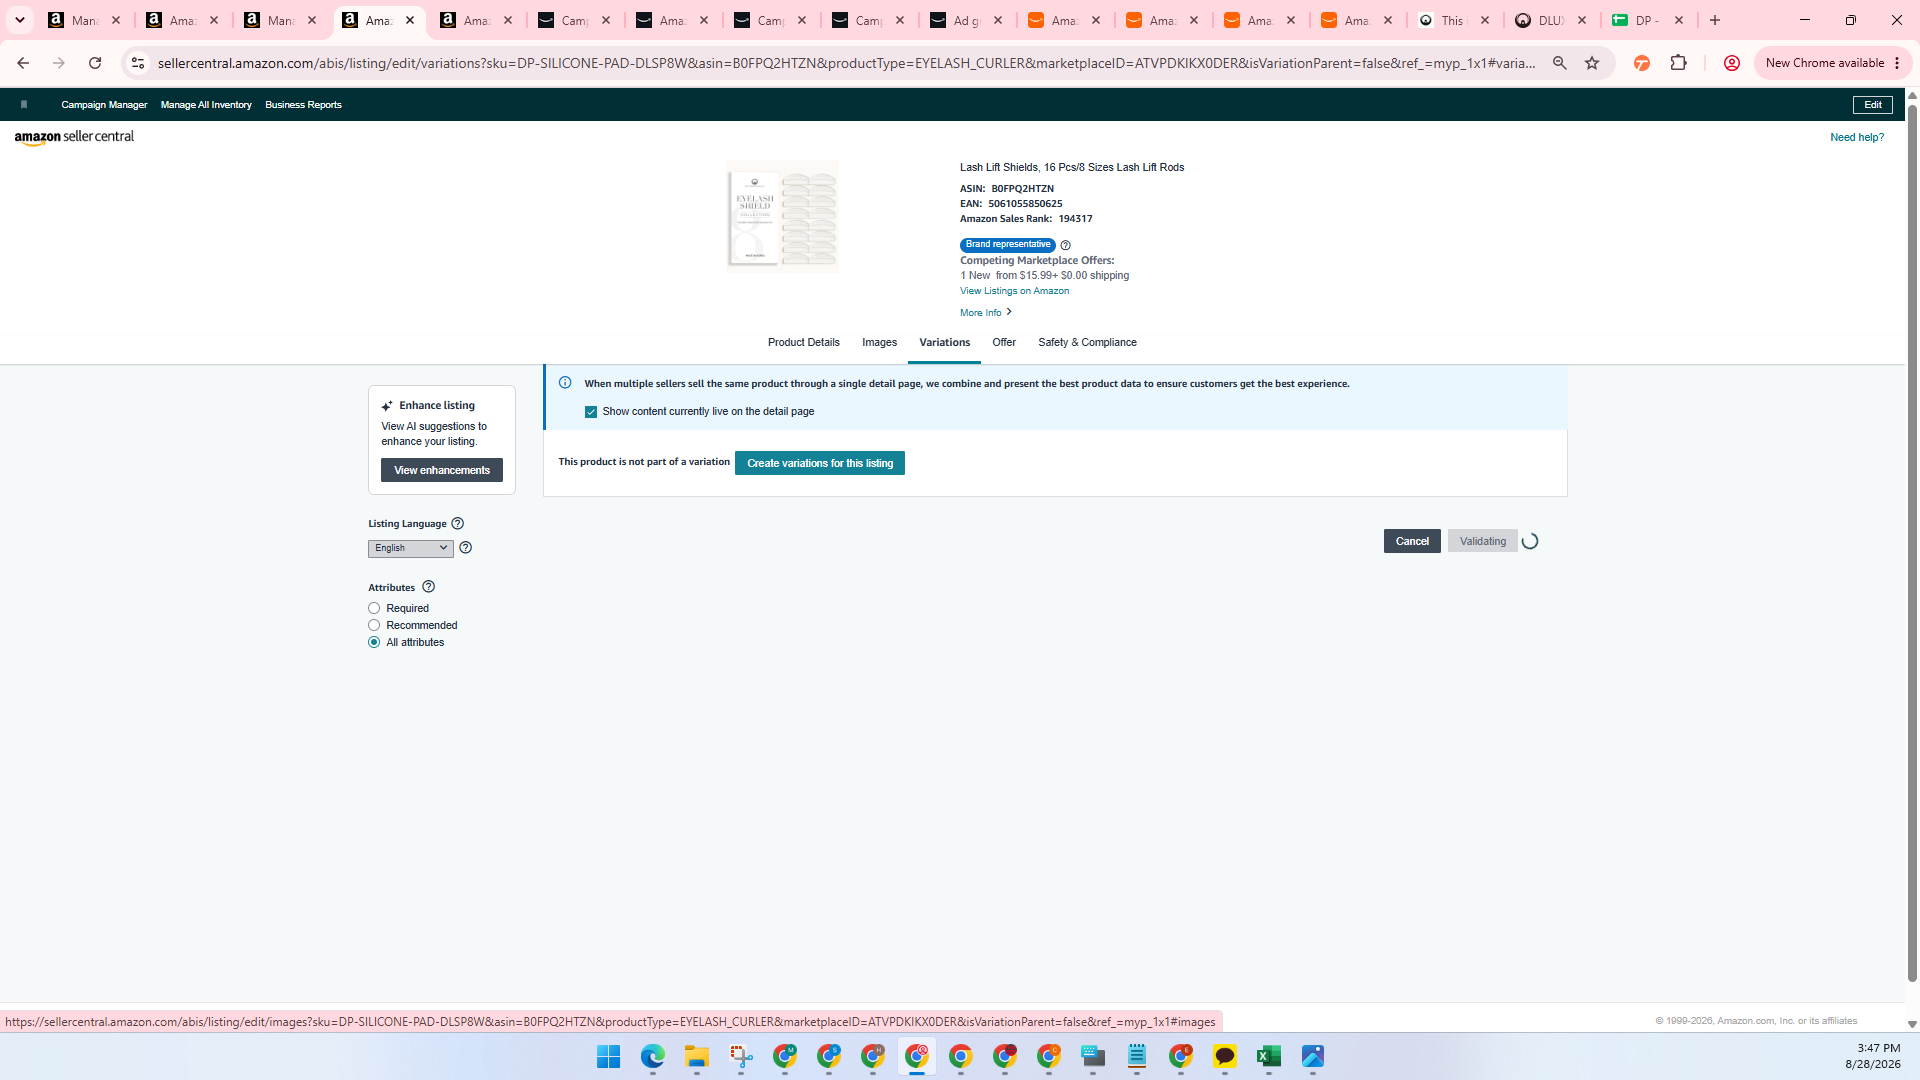
Task: Open the Chrome extensions puzzle icon
Action: [x=1678, y=63]
